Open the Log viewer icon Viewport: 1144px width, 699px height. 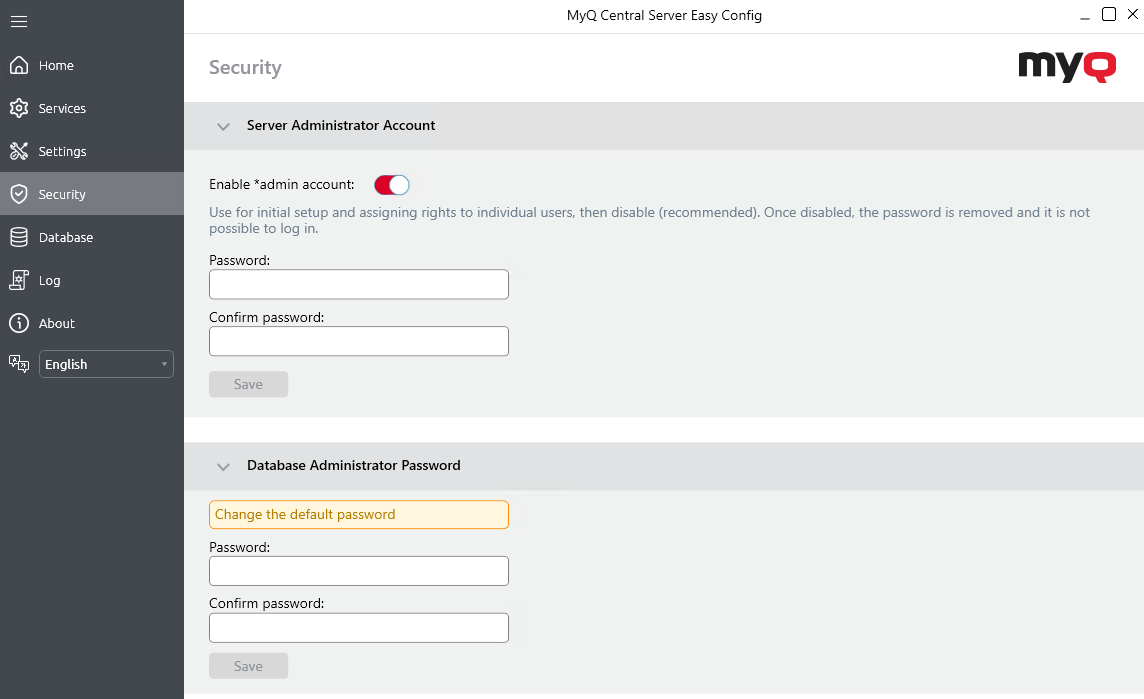point(20,280)
